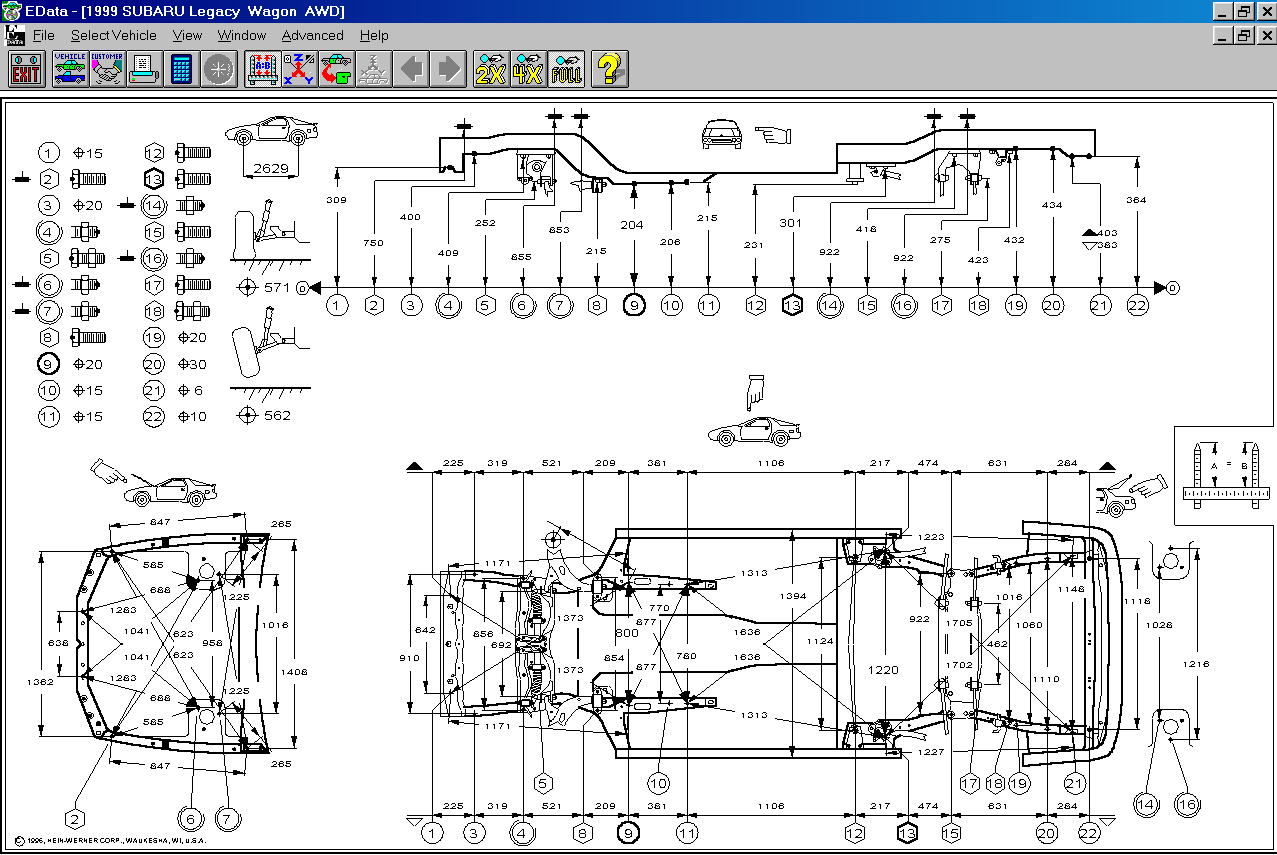Click the 403 value in the side view
1277x855 pixels.
point(1106,232)
